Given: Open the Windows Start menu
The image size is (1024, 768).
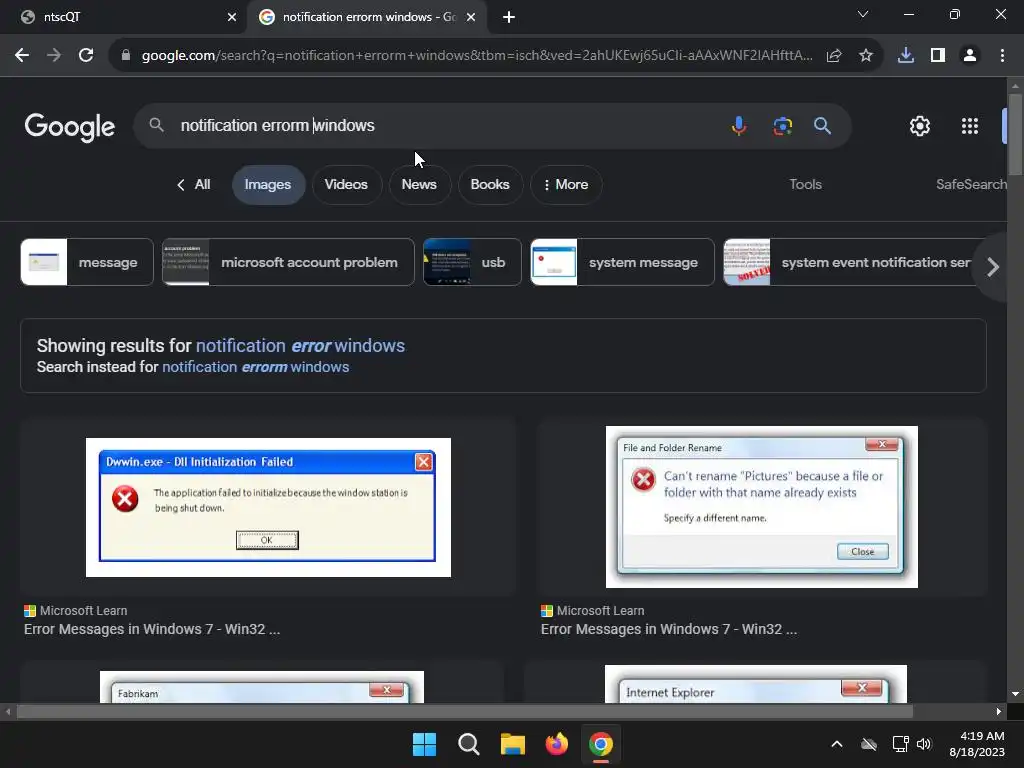Looking at the screenshot, I should (x=424, y=744).
